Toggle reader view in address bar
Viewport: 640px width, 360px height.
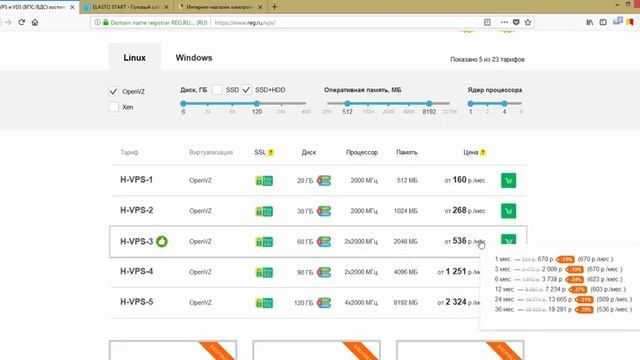click(x=487, y=22)
